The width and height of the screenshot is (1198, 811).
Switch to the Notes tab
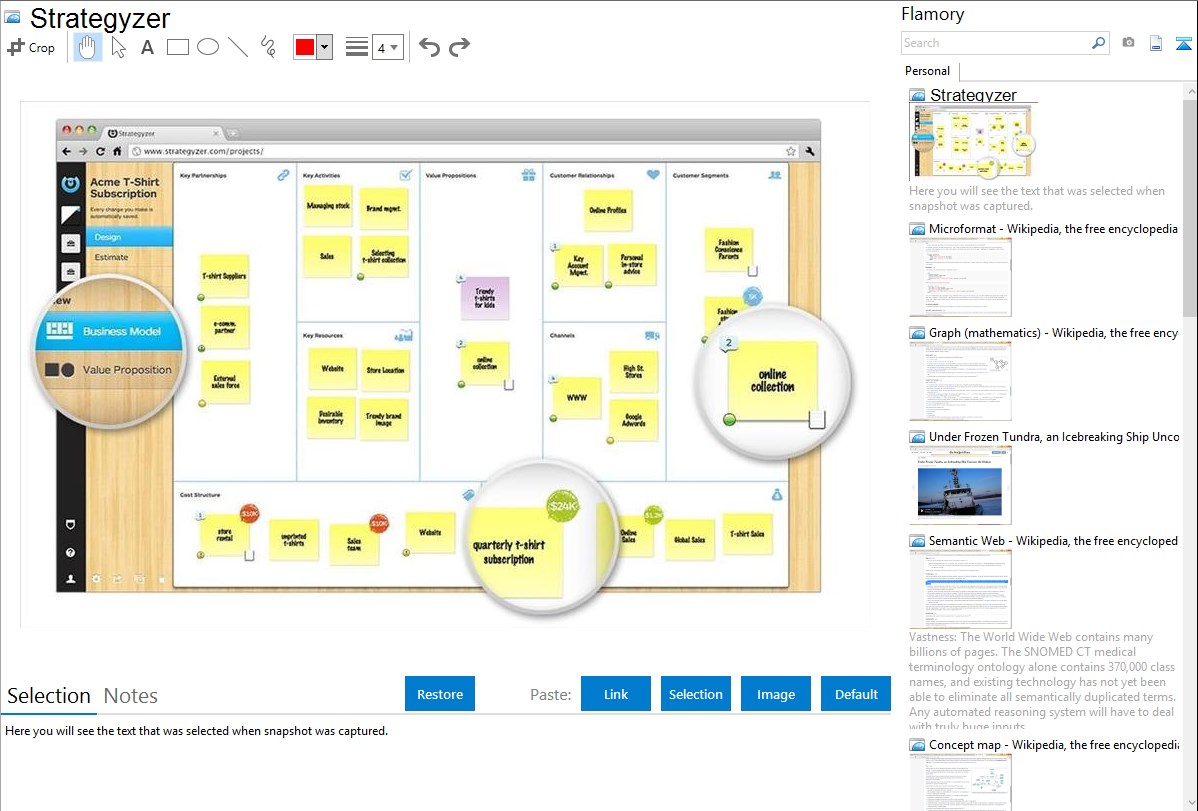(131, 696)
